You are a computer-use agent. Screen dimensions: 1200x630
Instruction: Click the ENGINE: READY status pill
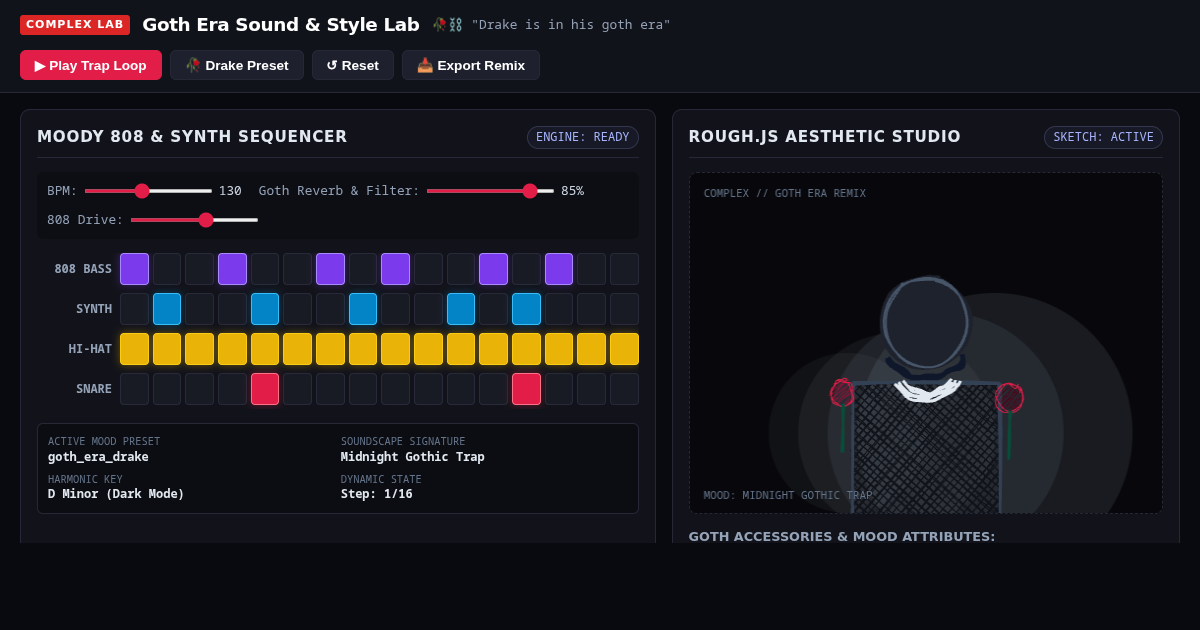click(x=583, y=137)
